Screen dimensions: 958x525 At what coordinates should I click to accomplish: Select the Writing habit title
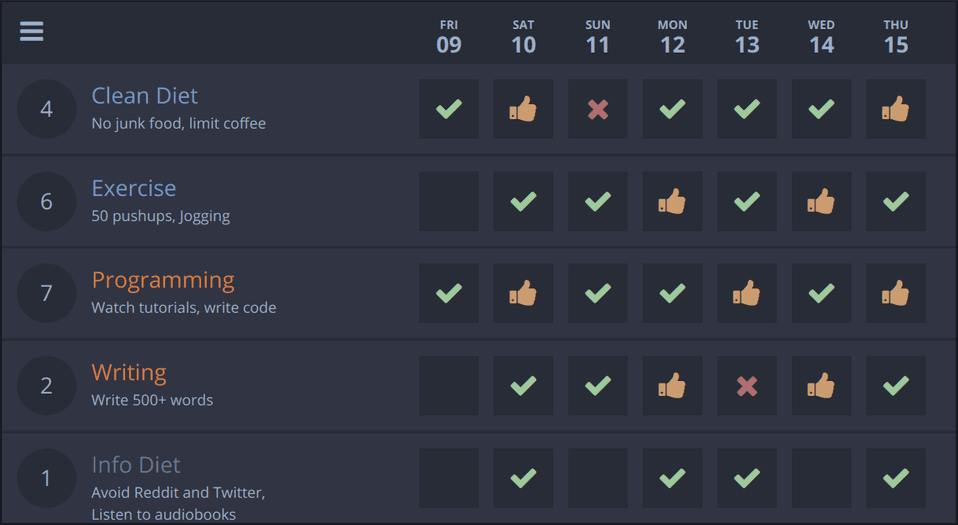tap(129, 373)
